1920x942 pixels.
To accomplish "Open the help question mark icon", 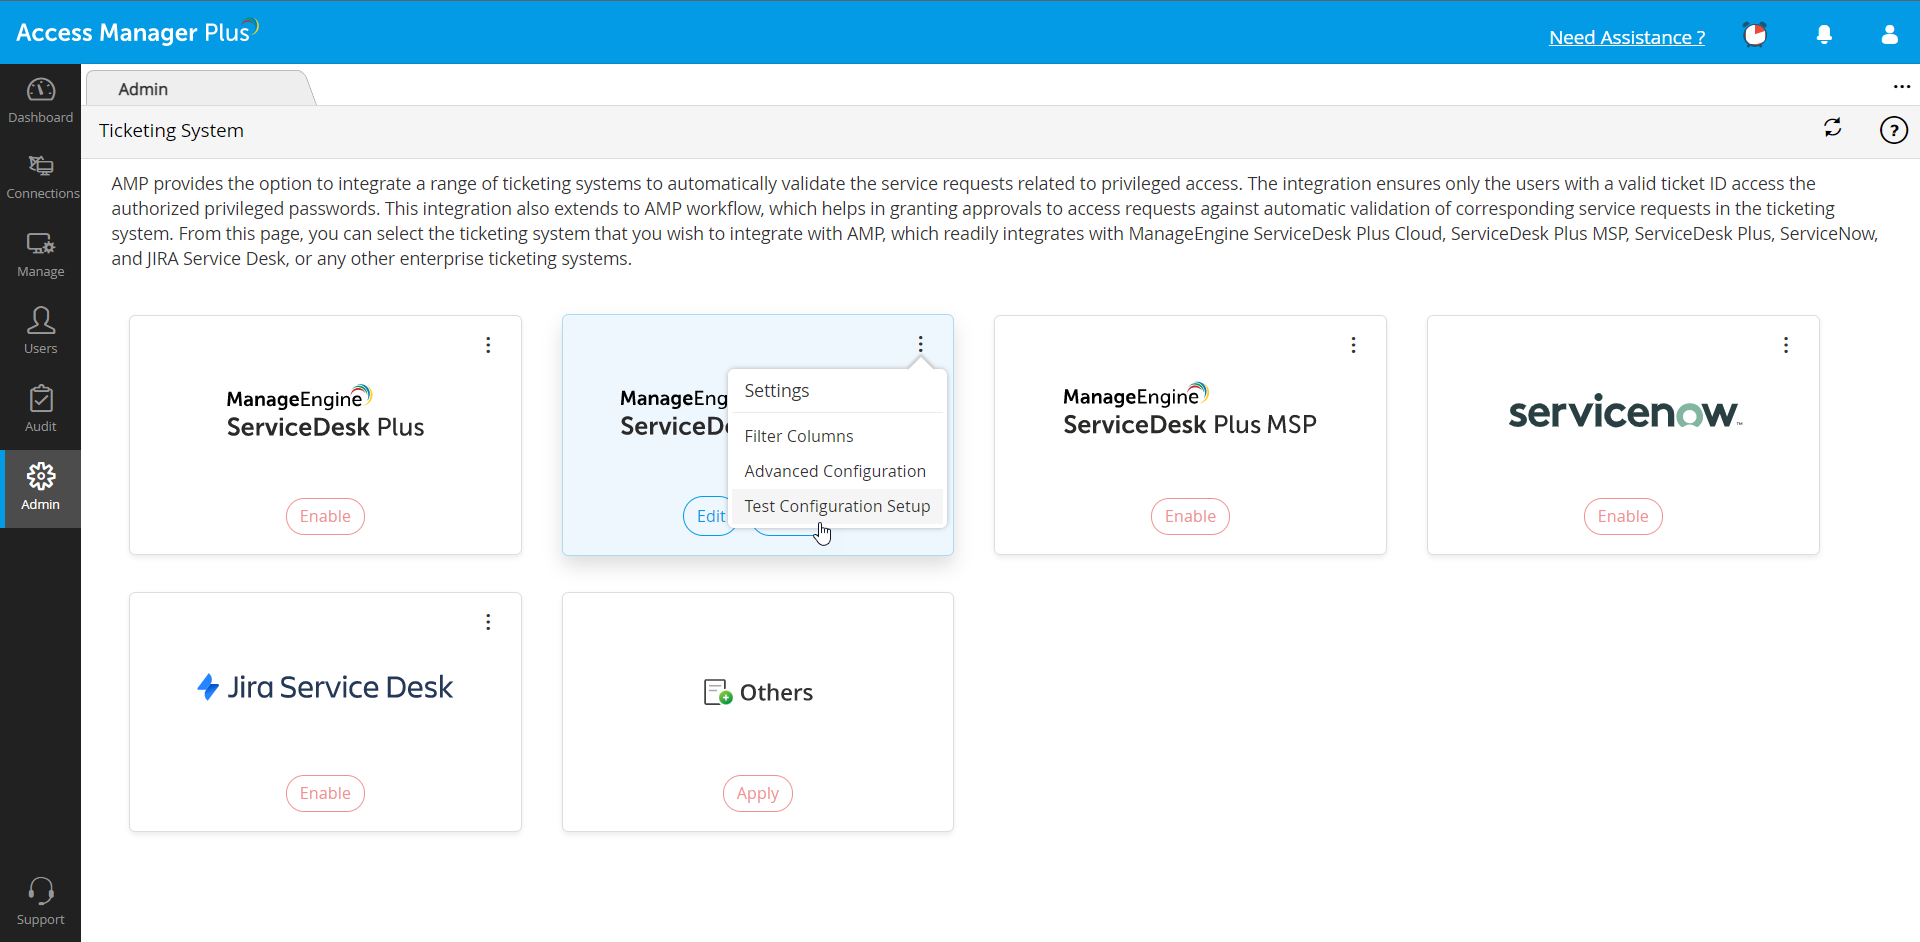I will tap(1893, 130).
